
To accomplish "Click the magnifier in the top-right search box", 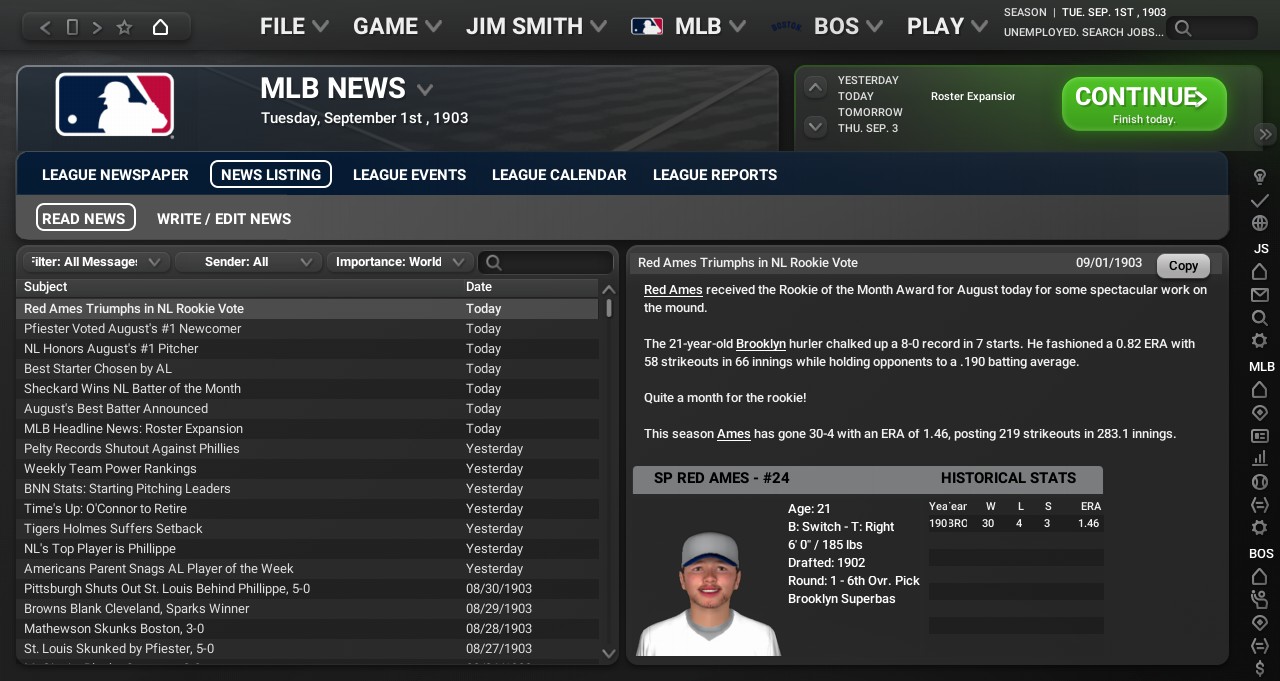I will coord(1183,28).
